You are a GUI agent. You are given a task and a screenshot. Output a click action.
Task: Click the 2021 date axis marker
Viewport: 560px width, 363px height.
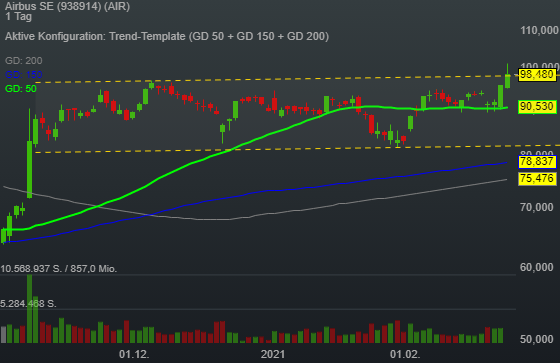pyautogui.click(x=273, y=354)
